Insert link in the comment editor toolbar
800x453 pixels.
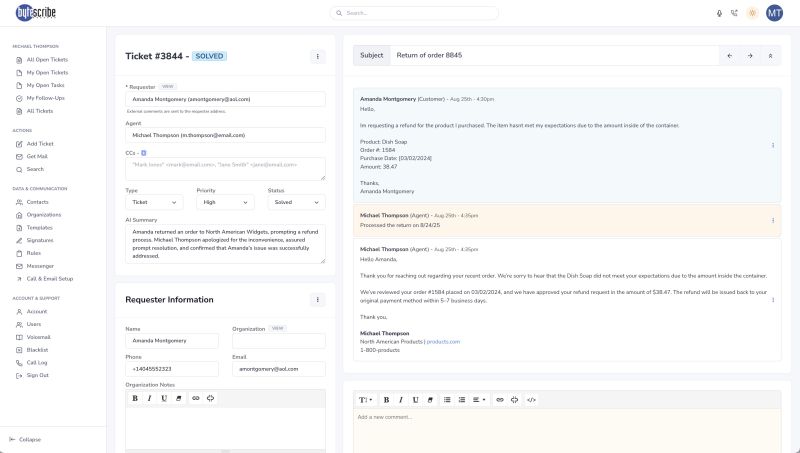click(500, 399)
